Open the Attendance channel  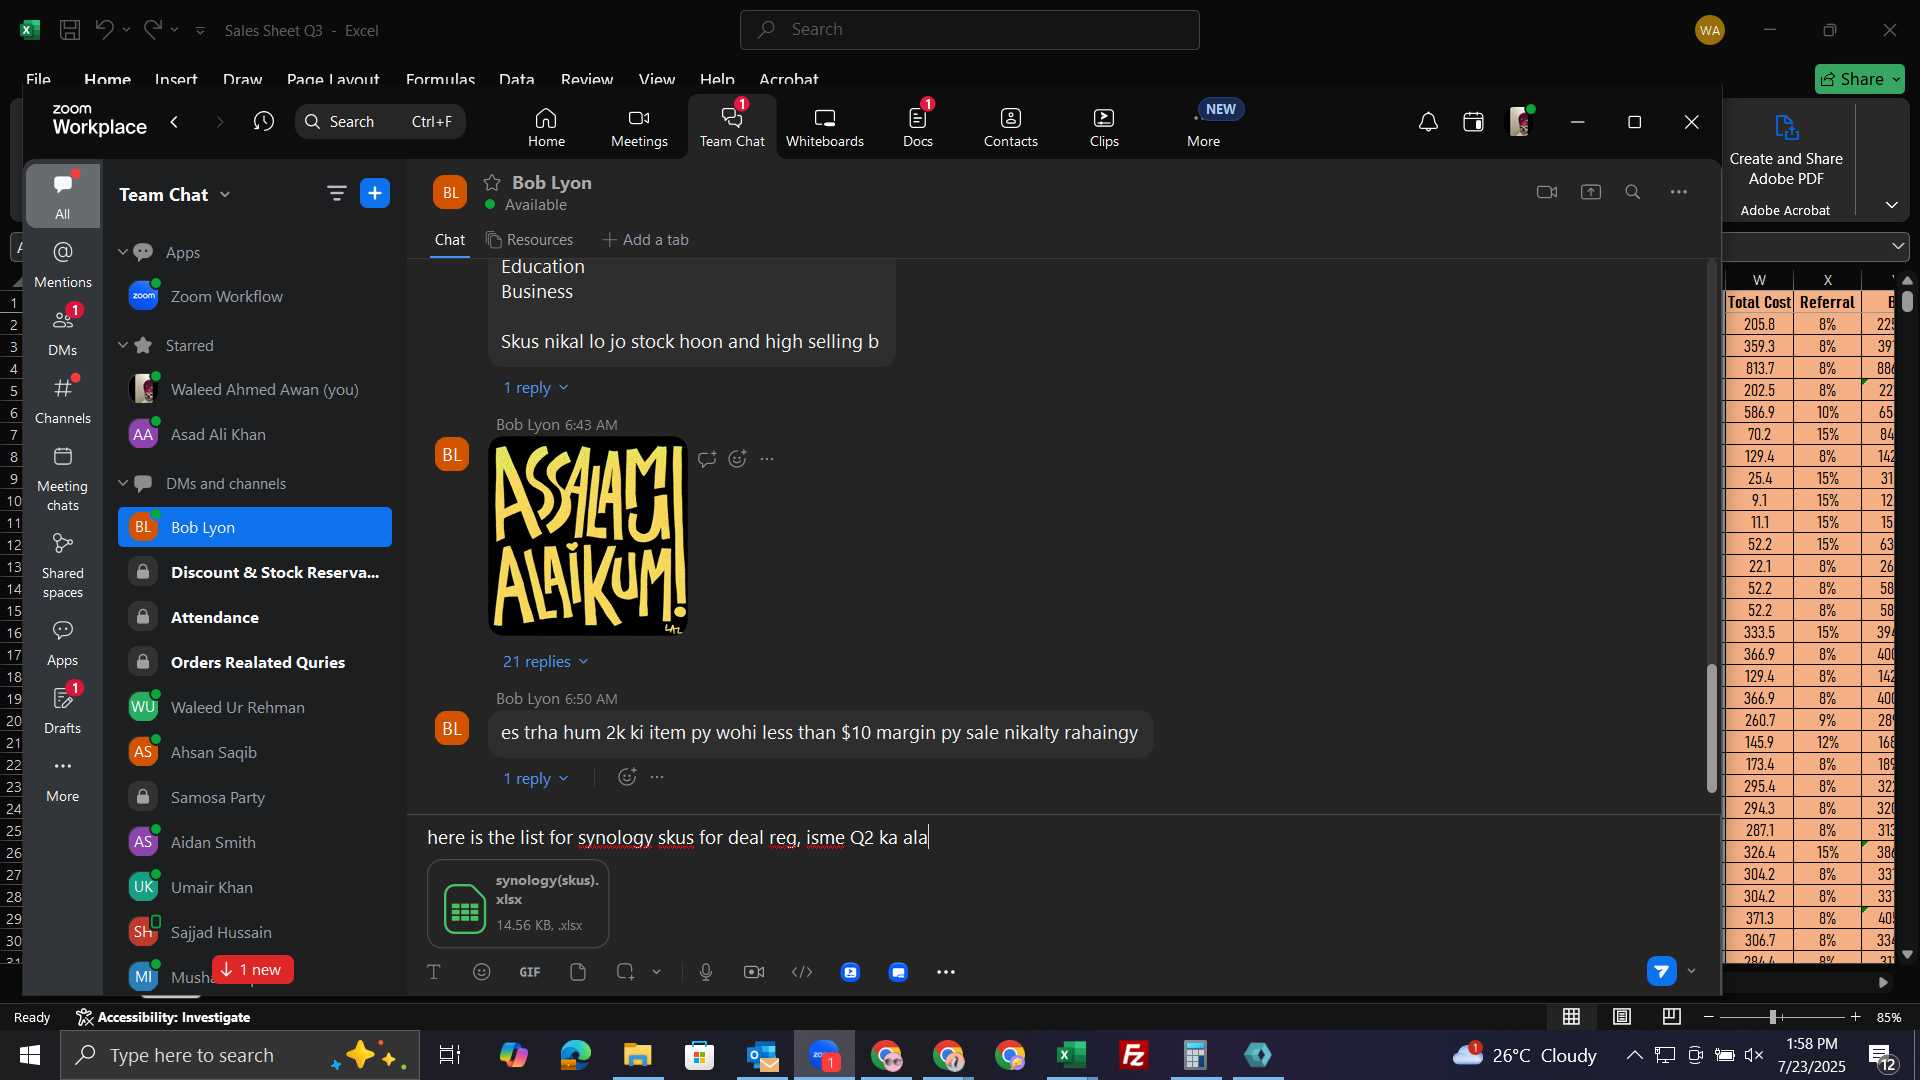(x=255, y=617)
